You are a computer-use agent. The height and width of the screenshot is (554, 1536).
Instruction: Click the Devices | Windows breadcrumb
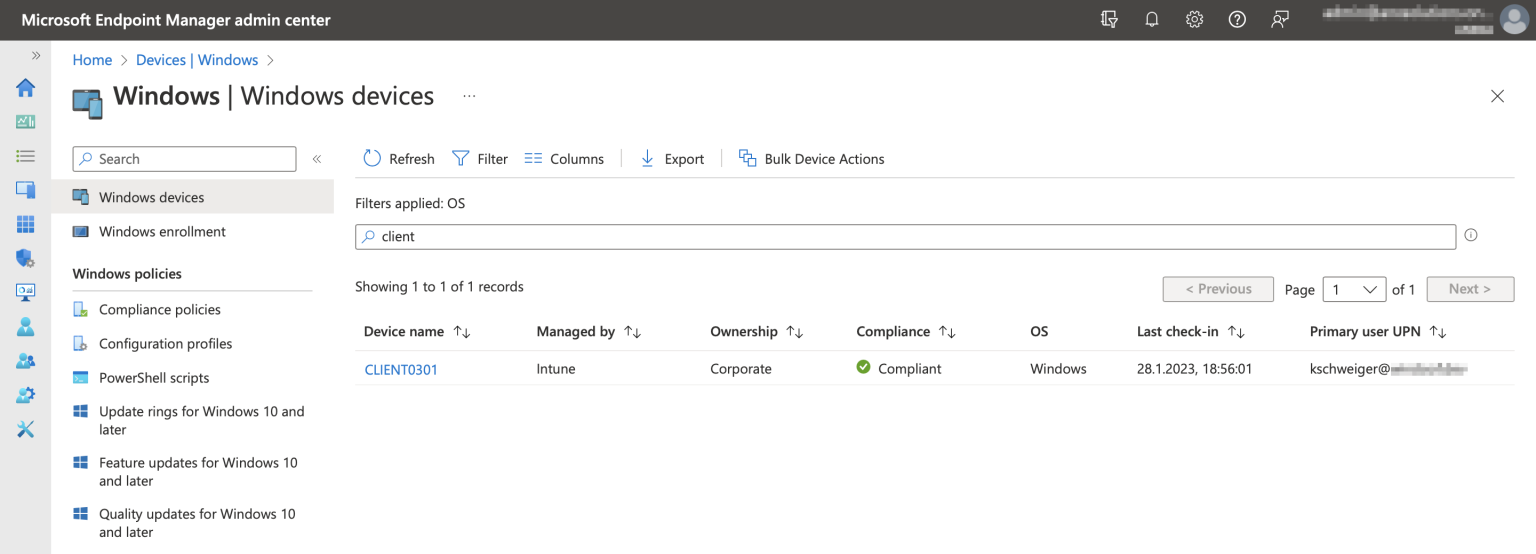pyautogui.click(x=197, y=60)
